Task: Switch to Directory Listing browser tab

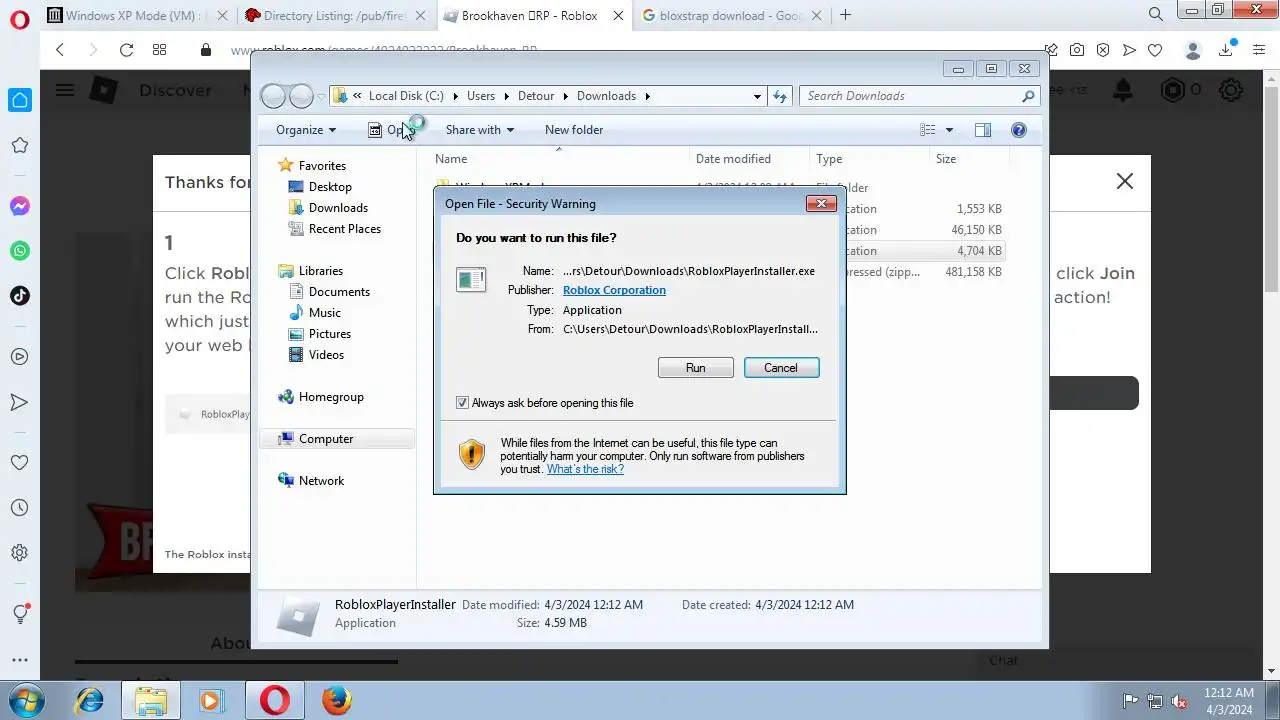Action: pyautogui.click(x=335, y=15)
